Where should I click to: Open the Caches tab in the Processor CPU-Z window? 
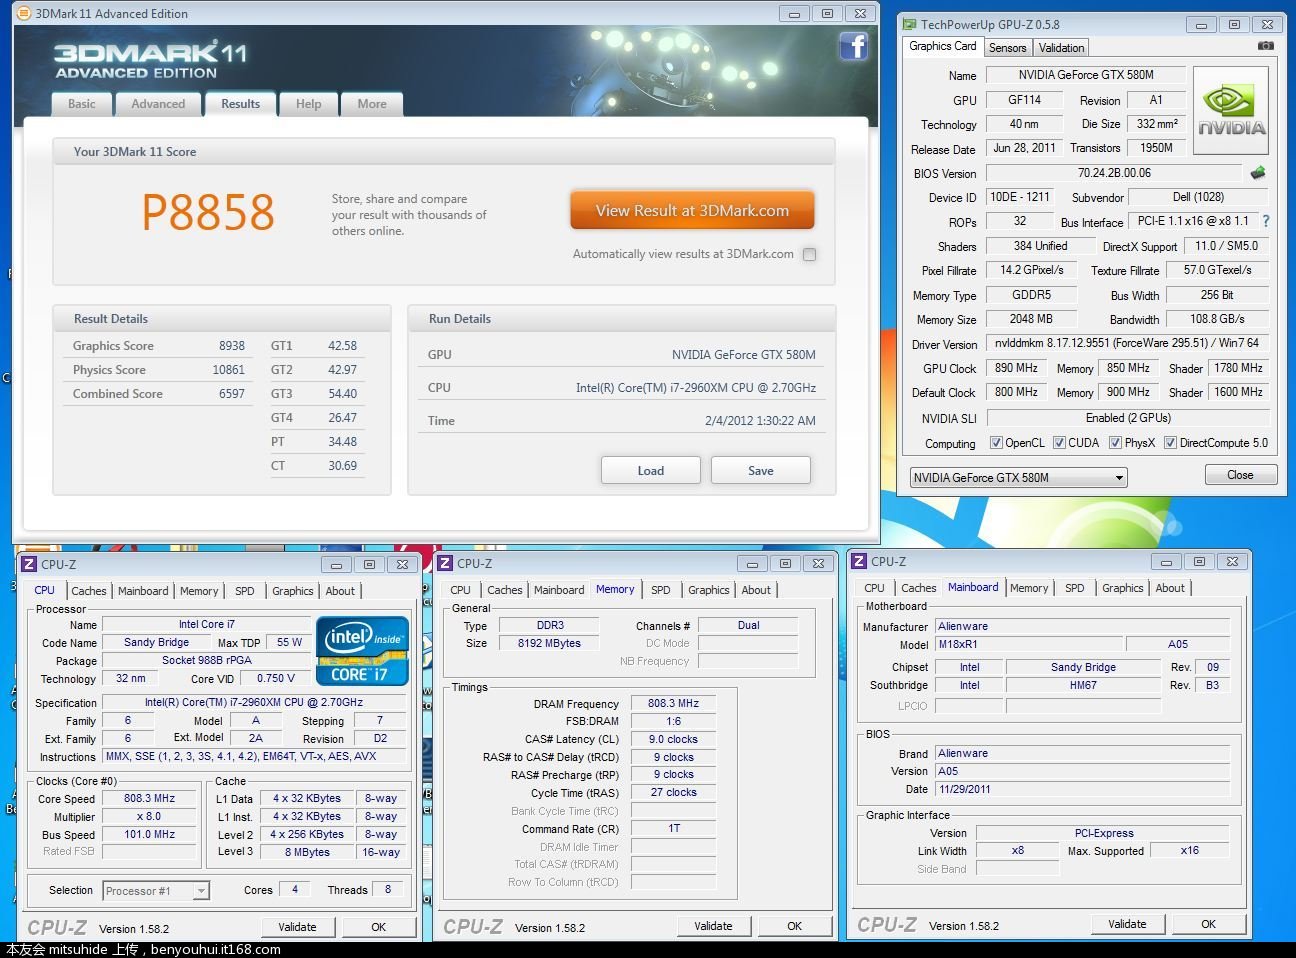click(x=89, y=591)
